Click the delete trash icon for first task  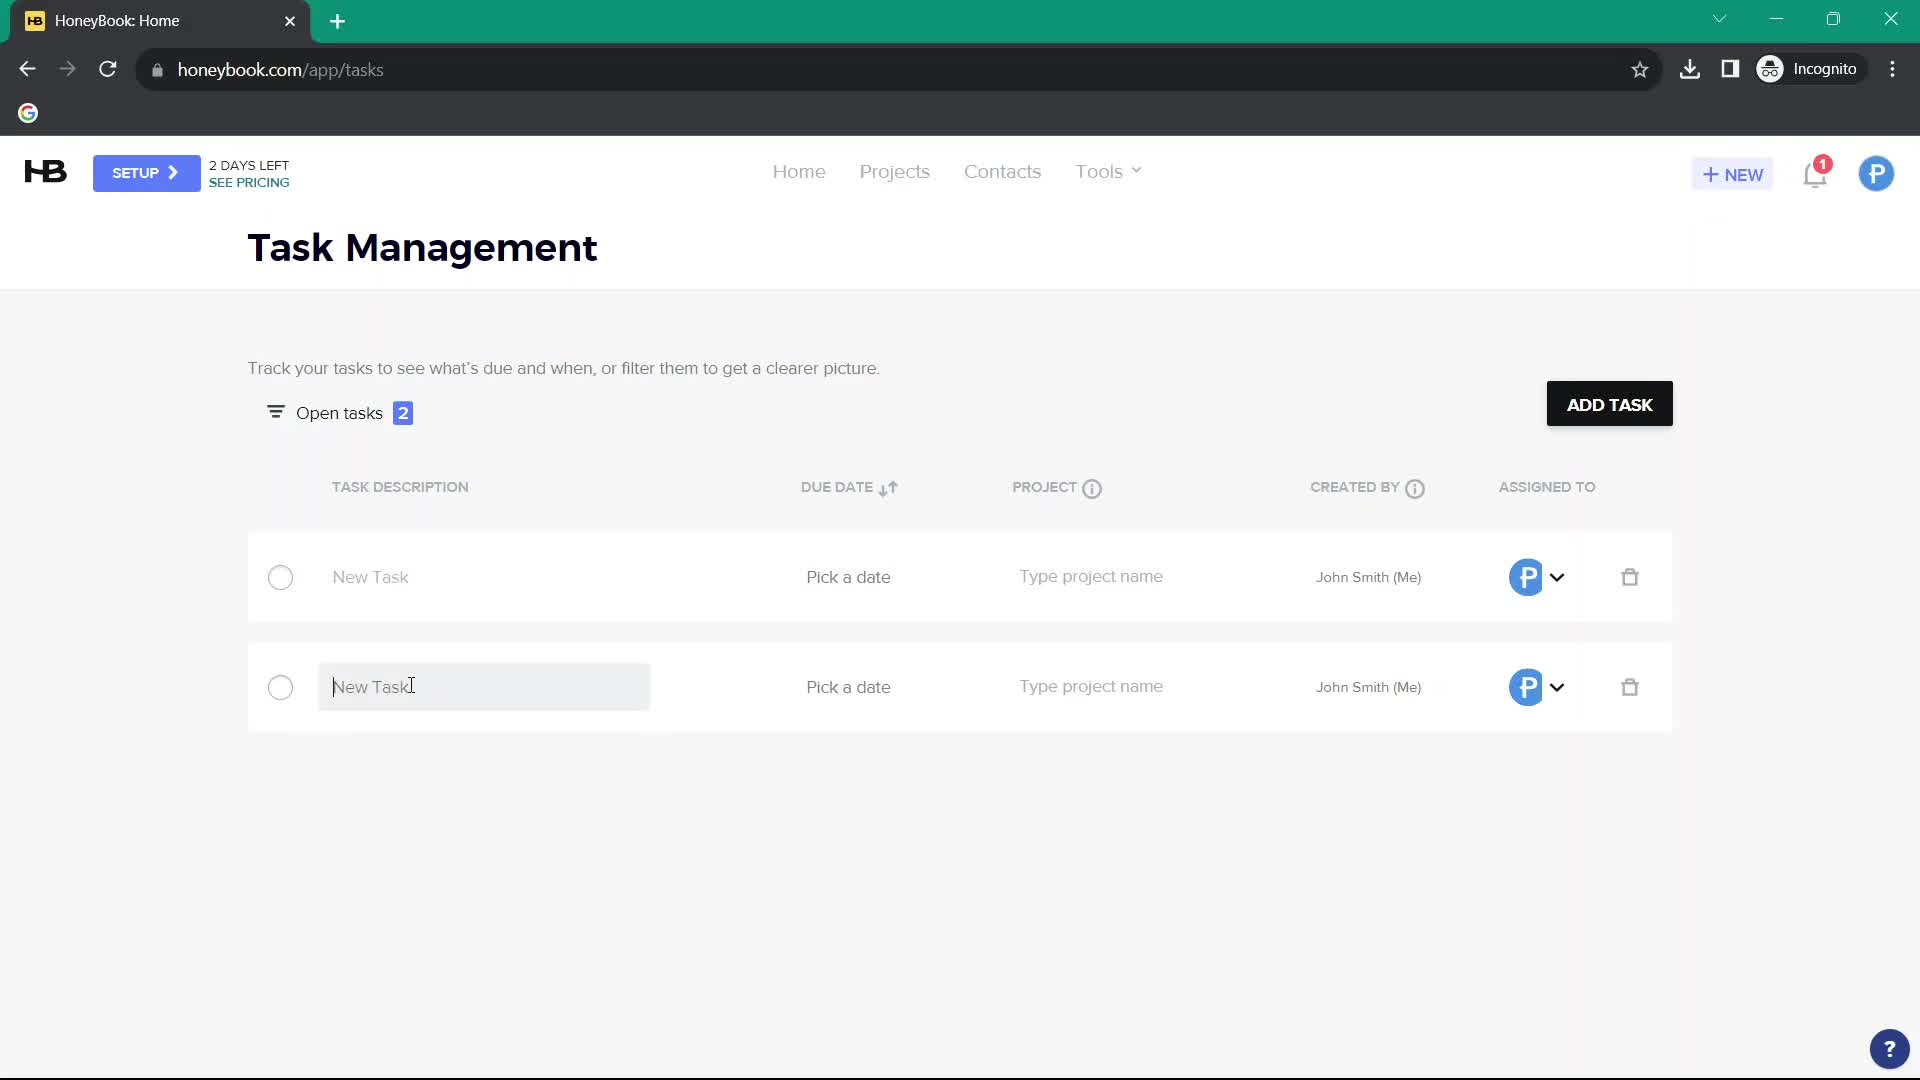pyautogui.click(x=1631, y=578)
